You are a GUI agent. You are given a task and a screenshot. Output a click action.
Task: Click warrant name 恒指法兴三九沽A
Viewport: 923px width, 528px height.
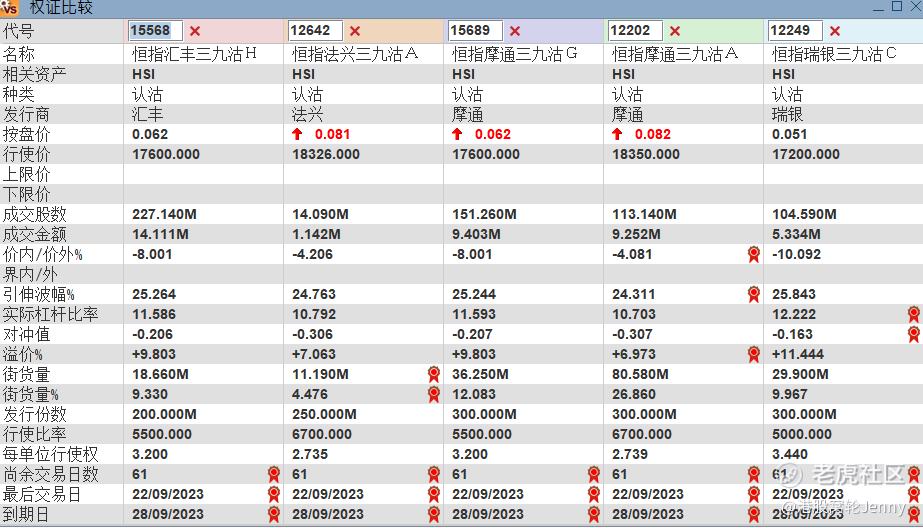(x=355, y=54)
